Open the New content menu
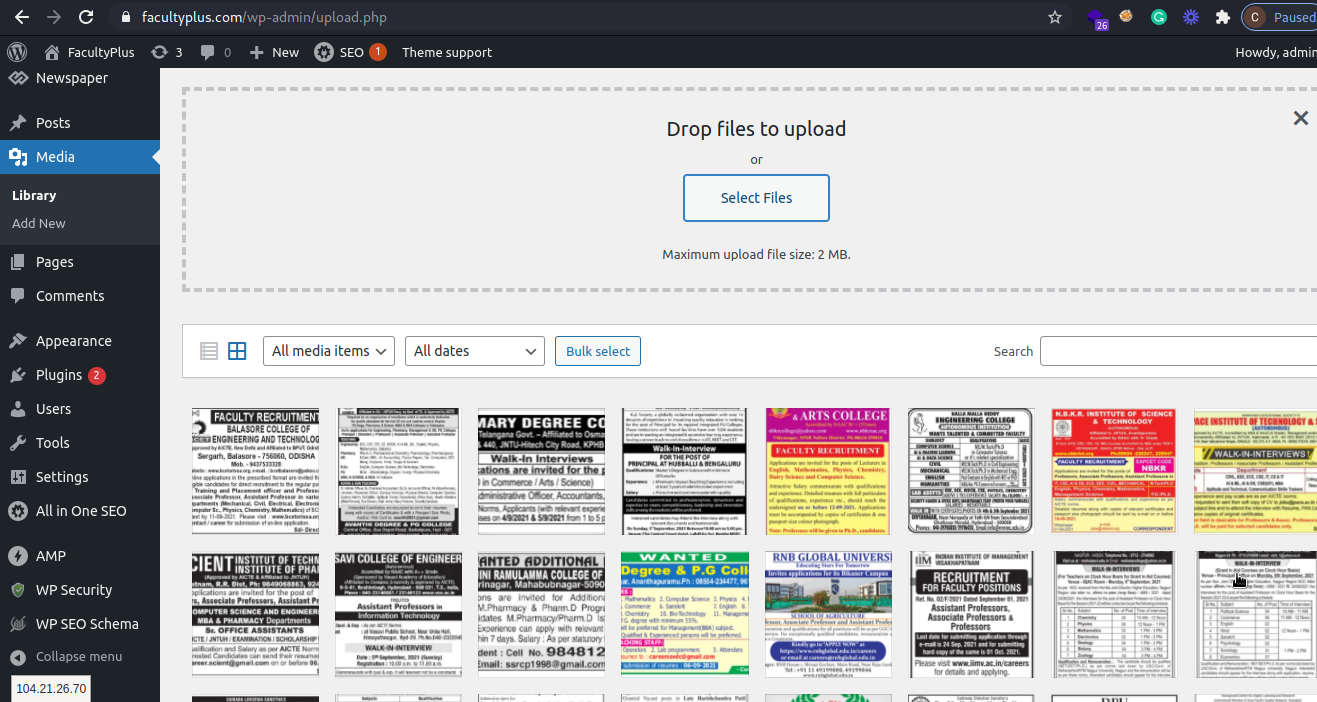Image resolution: width=1317 pixels, height=702 pixels. [274, 52]
